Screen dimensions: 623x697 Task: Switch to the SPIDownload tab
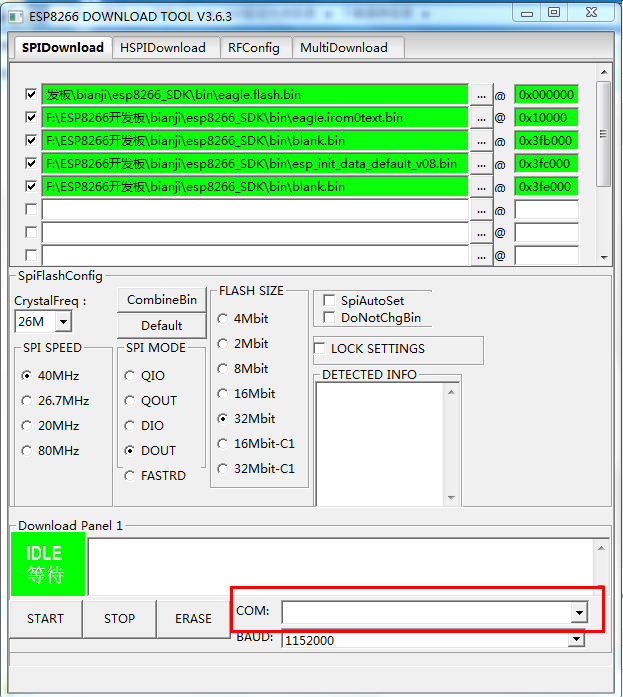coord(63,48)
